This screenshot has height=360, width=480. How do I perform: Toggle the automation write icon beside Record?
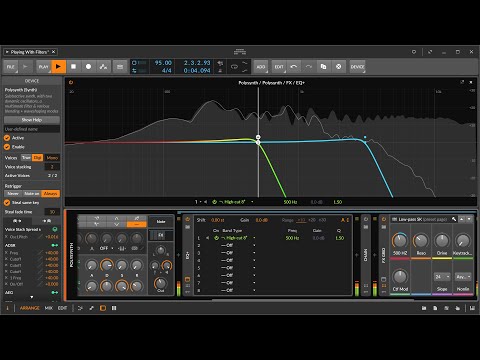[x=104, y=67]
